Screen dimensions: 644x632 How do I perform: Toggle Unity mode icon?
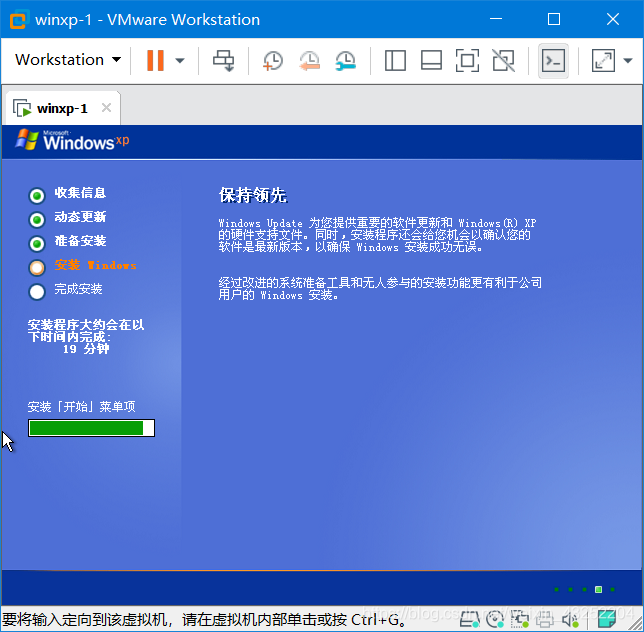point(504,60)
